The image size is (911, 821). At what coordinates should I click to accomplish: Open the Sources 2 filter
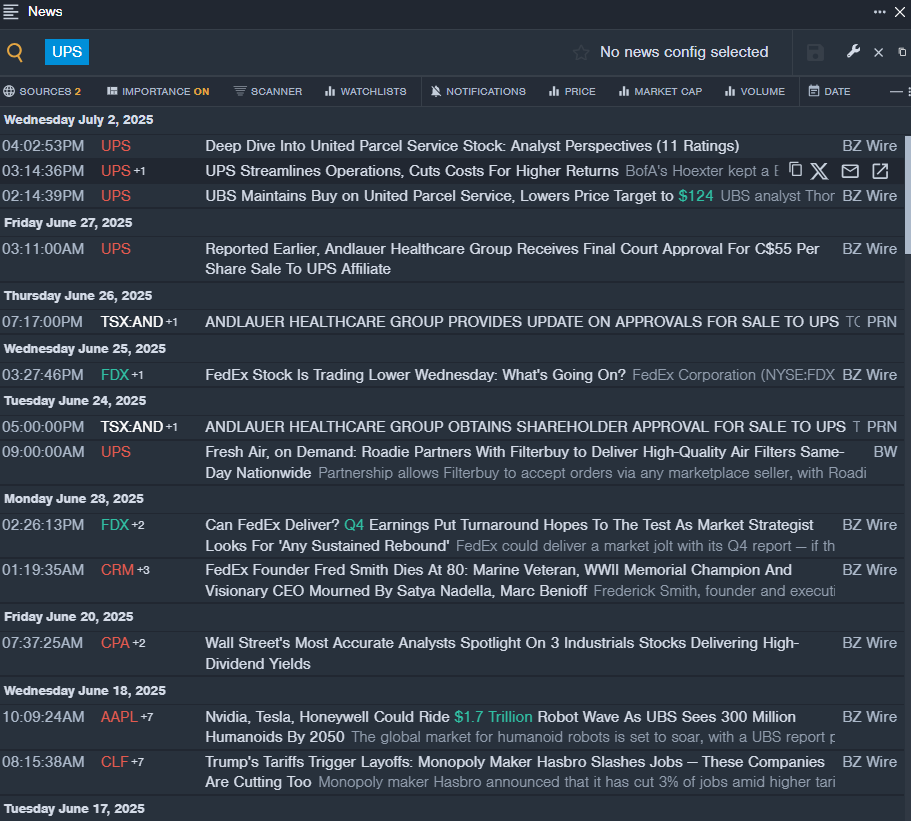pyautogui.click(x=42, y=91)
